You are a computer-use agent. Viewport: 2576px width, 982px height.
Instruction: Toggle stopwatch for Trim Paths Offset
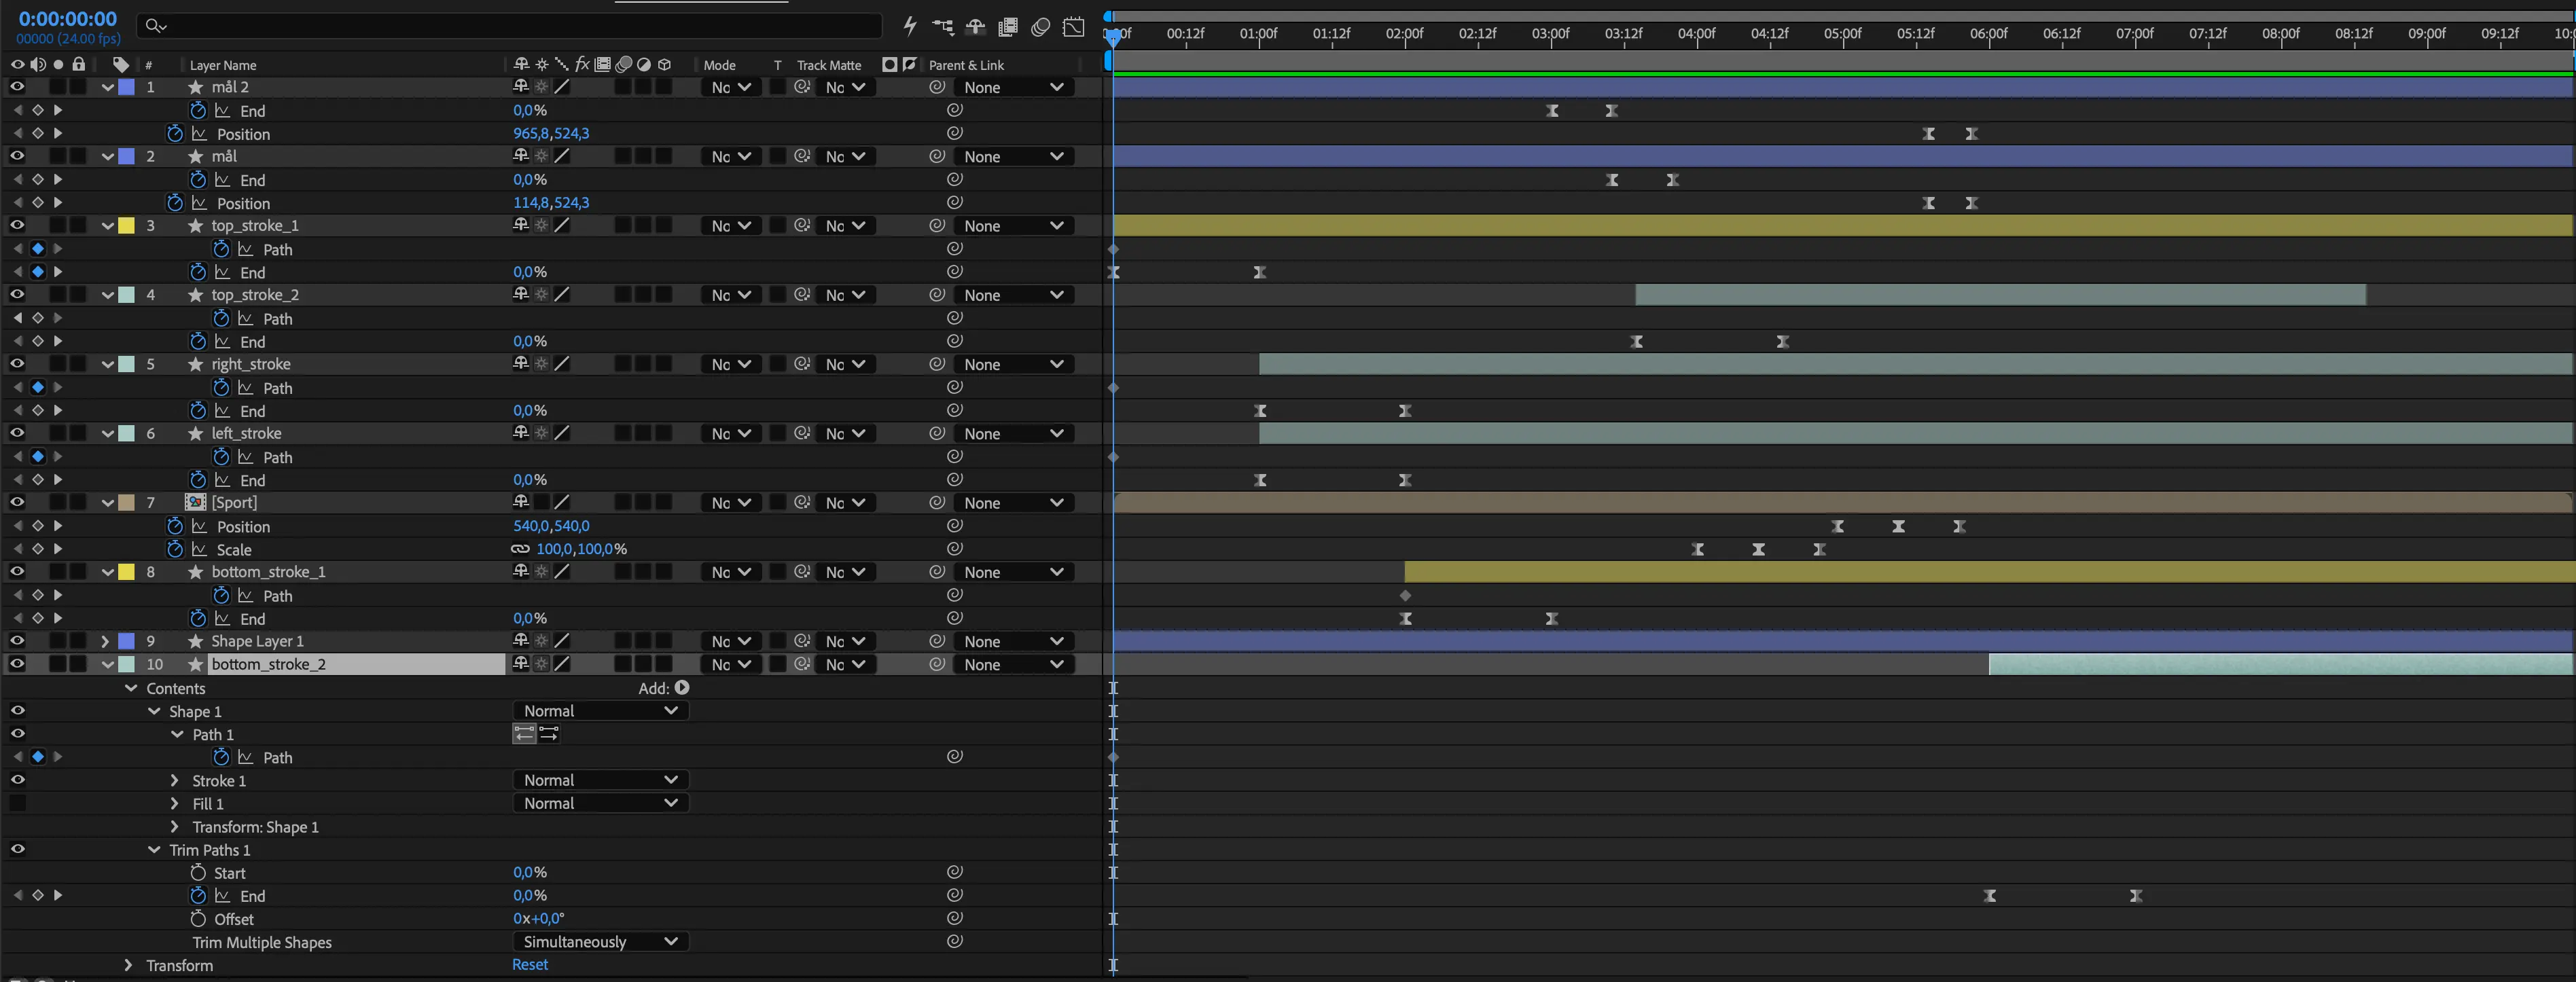pyautogui.click(x=198, y=919)
